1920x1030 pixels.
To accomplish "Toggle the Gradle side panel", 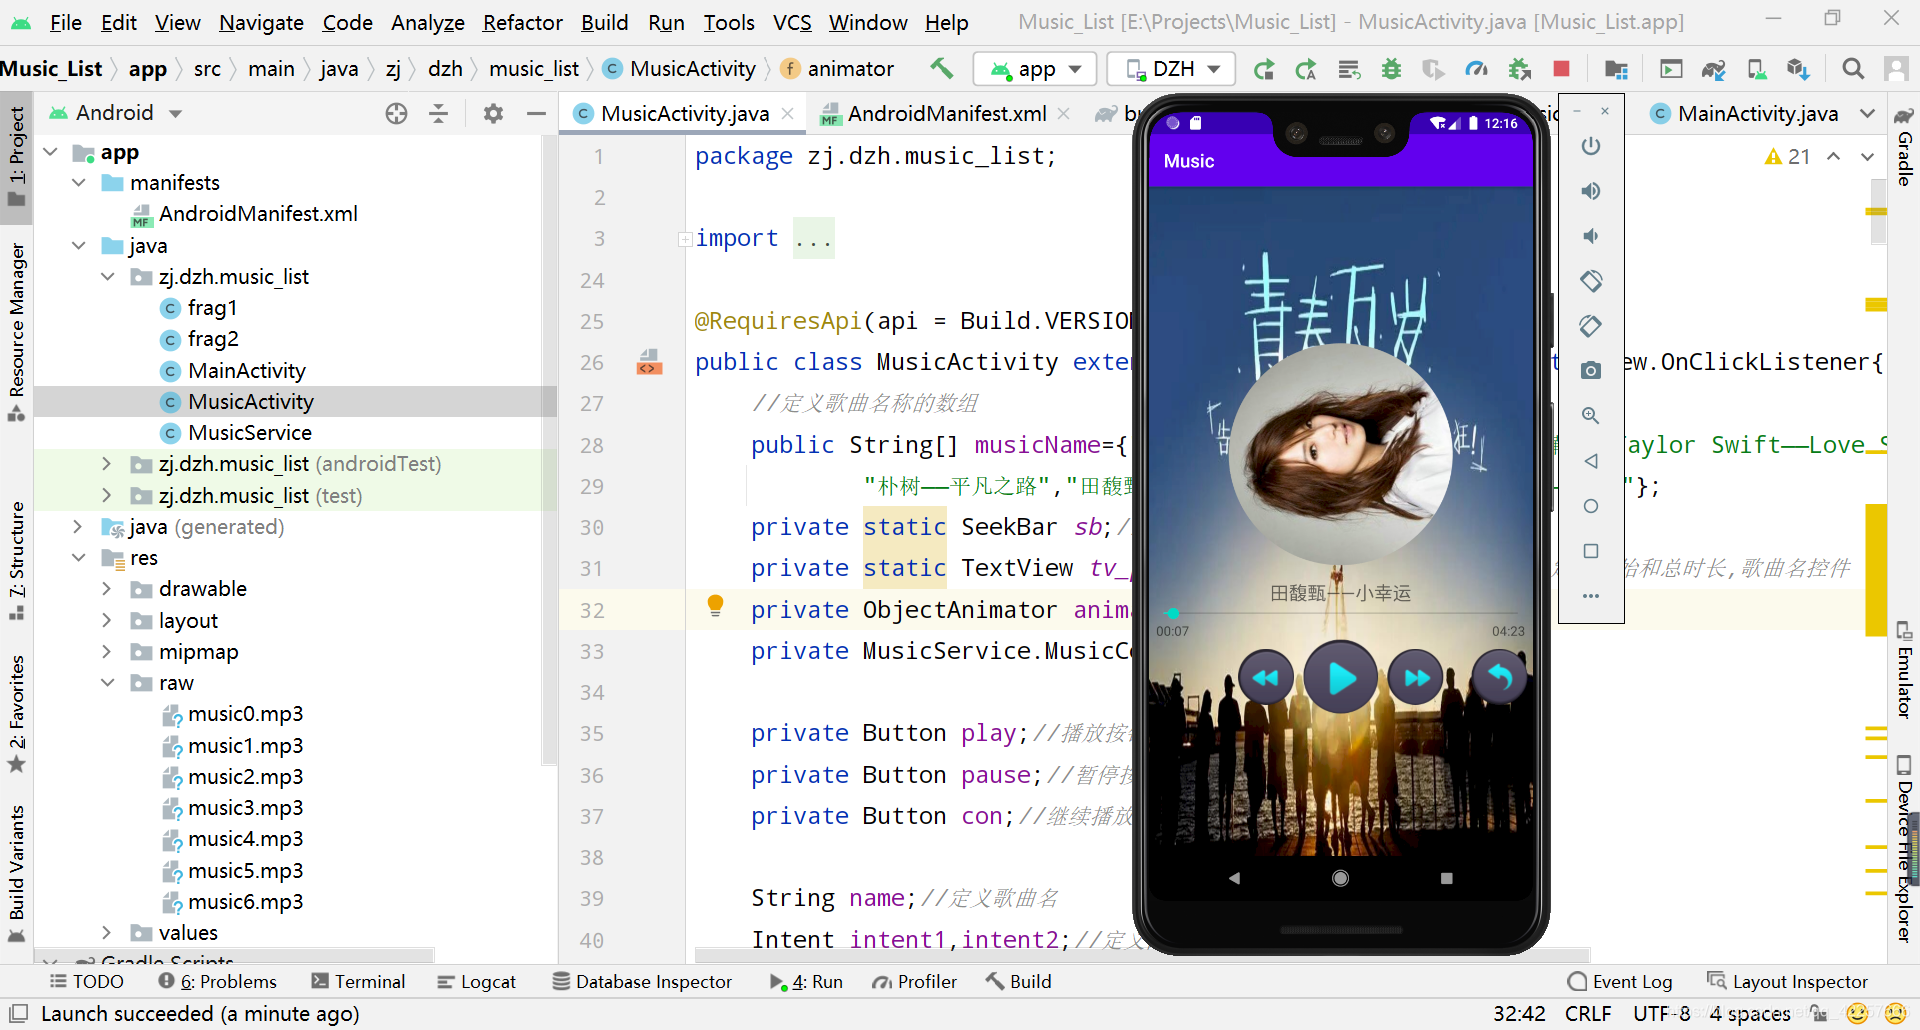I will [1904, 147].
